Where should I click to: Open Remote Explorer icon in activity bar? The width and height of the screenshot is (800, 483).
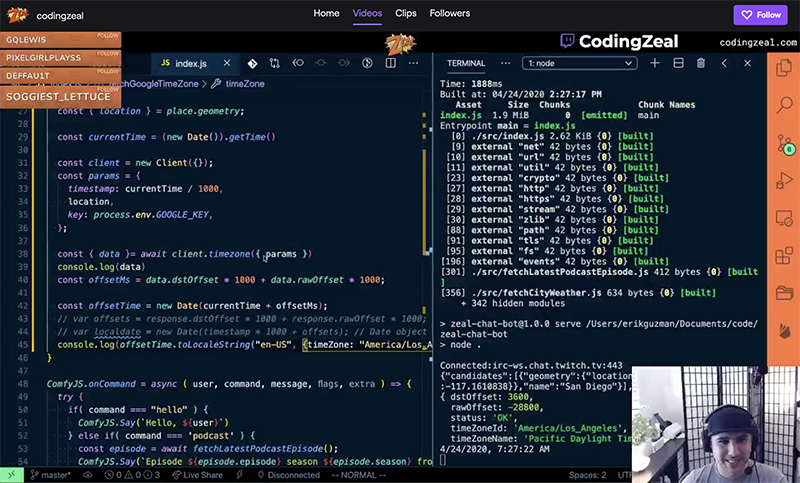[x=784, y=219]
